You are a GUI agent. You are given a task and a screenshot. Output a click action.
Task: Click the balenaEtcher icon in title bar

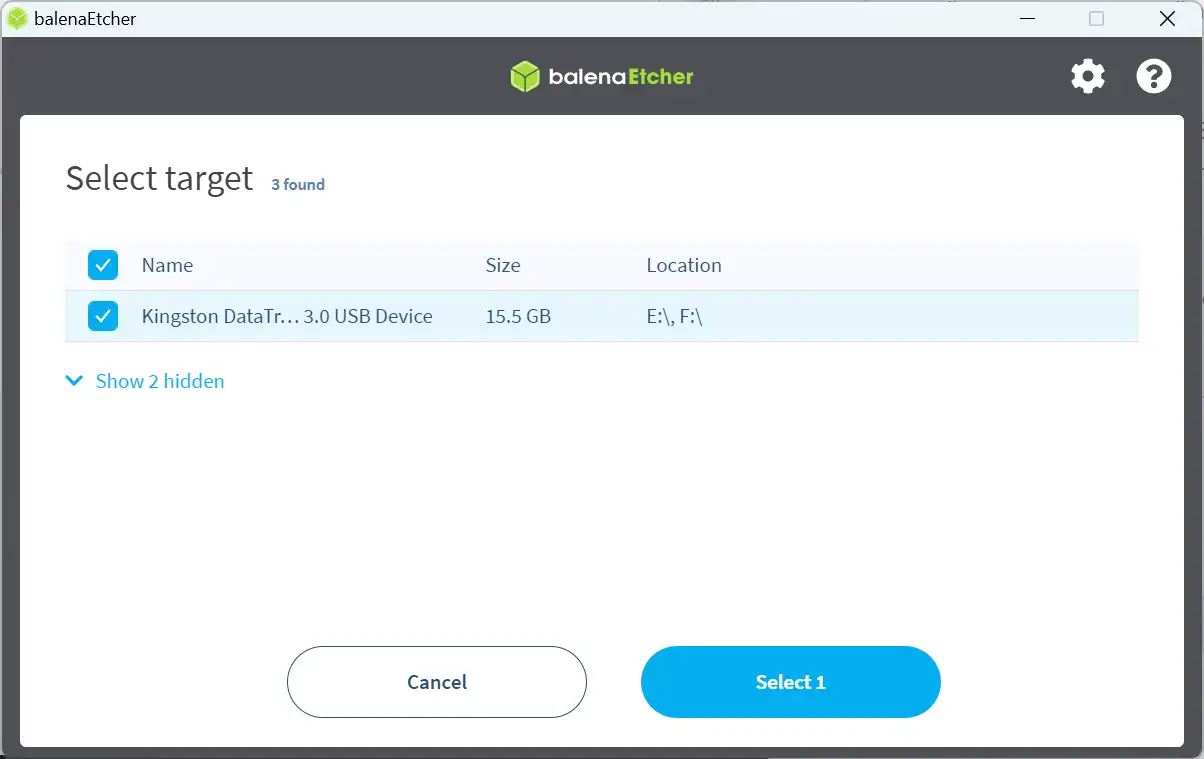click(17, 18)
